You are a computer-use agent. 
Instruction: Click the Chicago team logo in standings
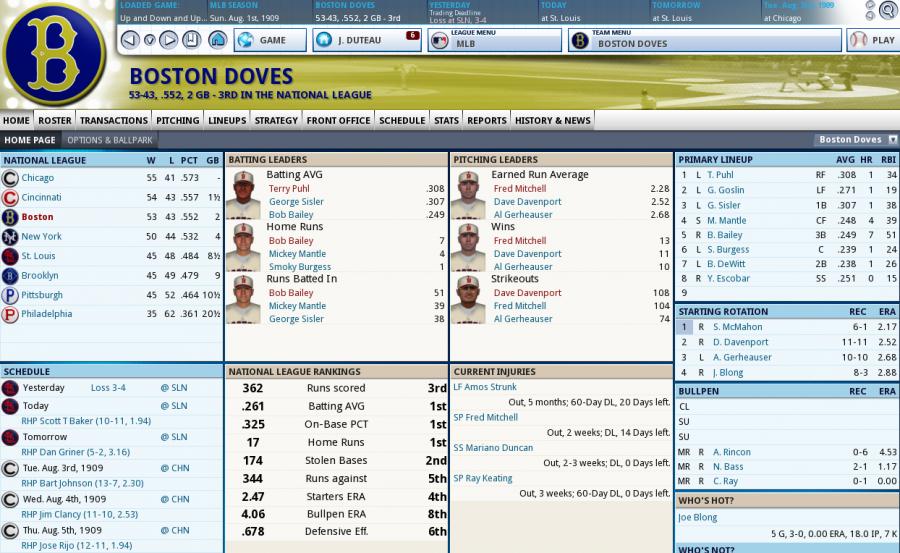pyautogui.click(x=10, y=178)
